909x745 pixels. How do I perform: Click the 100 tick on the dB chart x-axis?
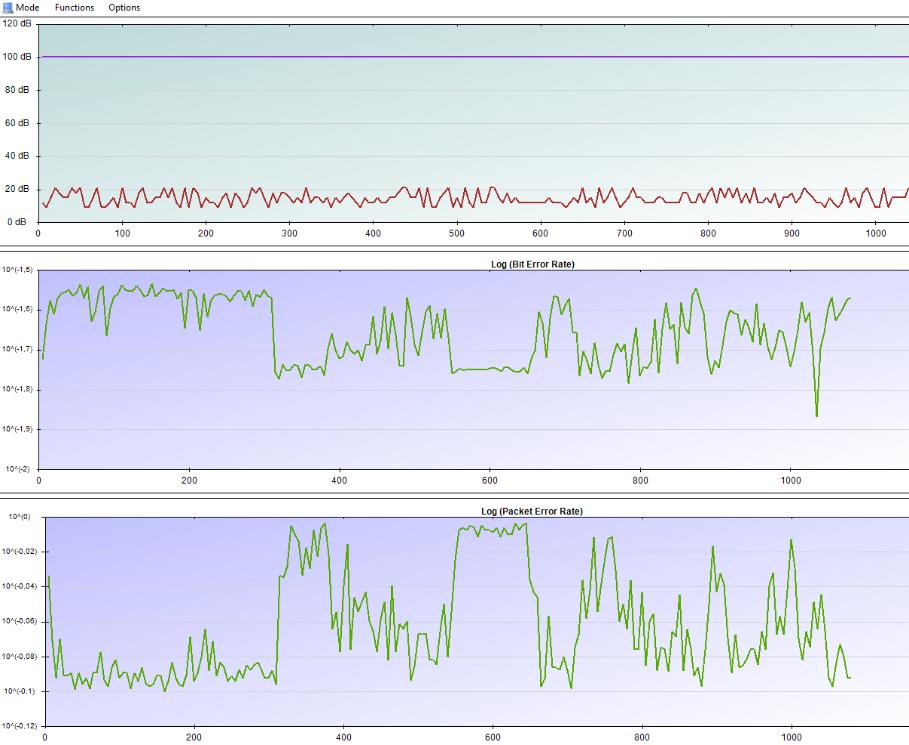click(122, 233)
